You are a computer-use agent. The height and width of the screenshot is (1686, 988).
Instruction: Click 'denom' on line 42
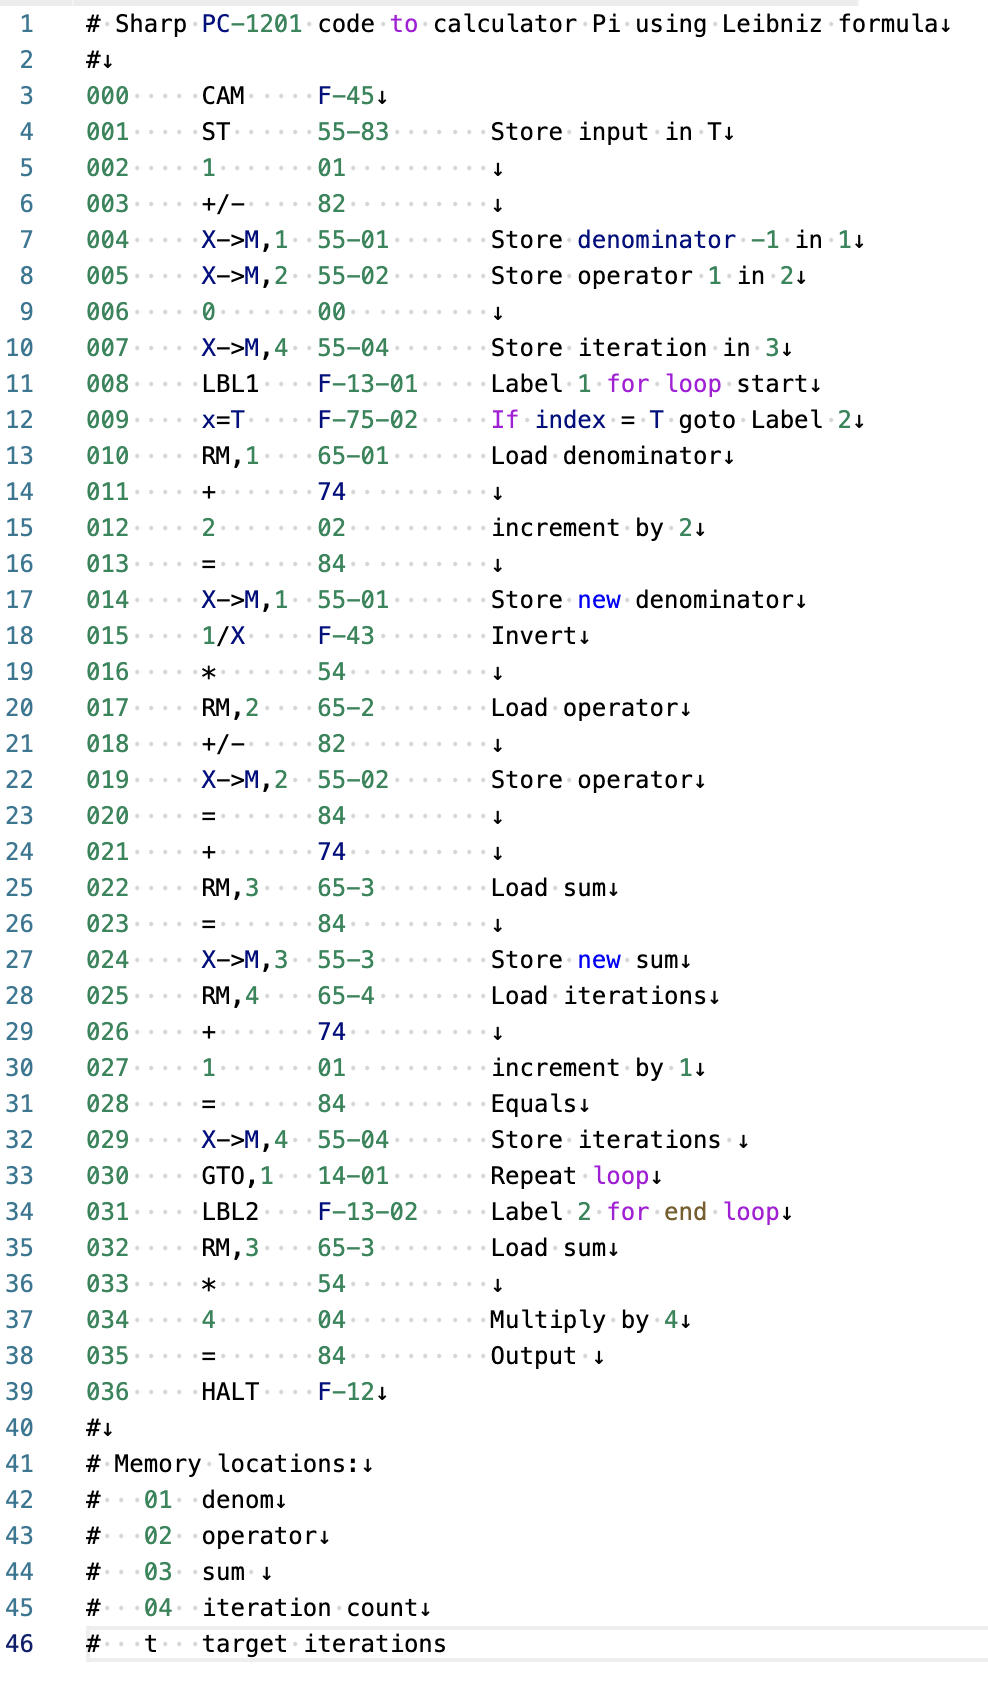238,1500
